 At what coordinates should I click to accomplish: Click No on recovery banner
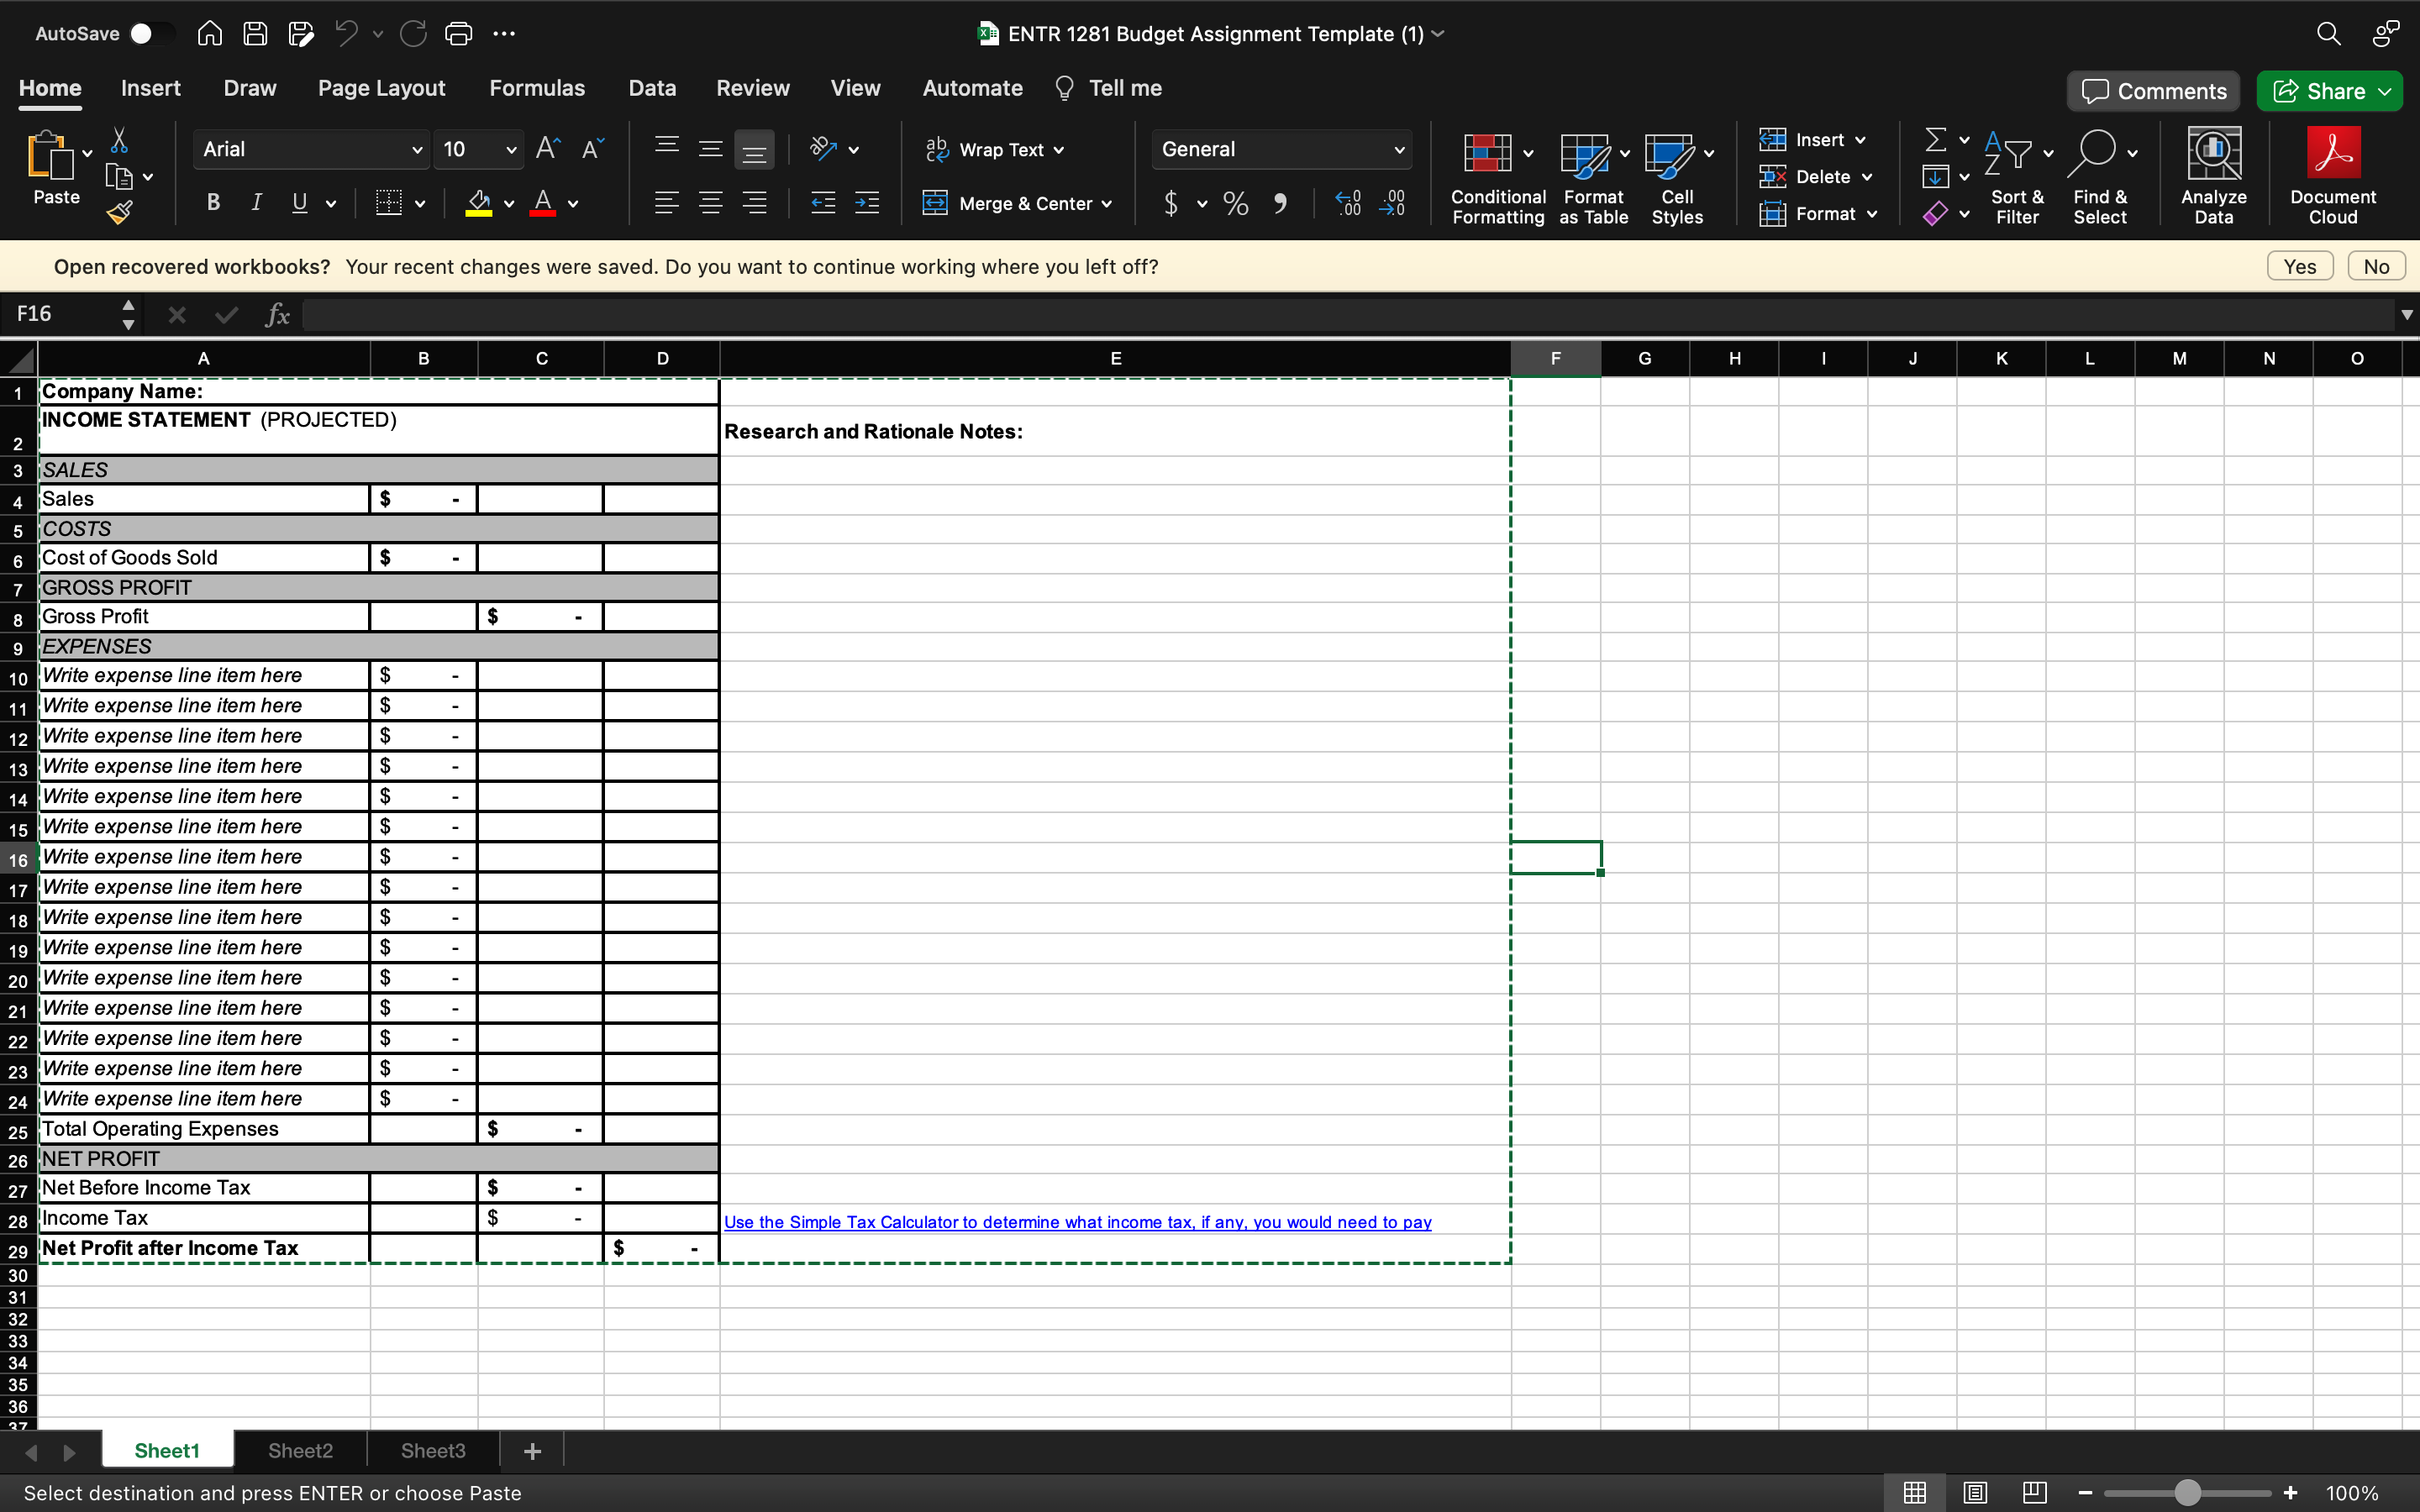pyautogui.click(x=2376, y=266)
